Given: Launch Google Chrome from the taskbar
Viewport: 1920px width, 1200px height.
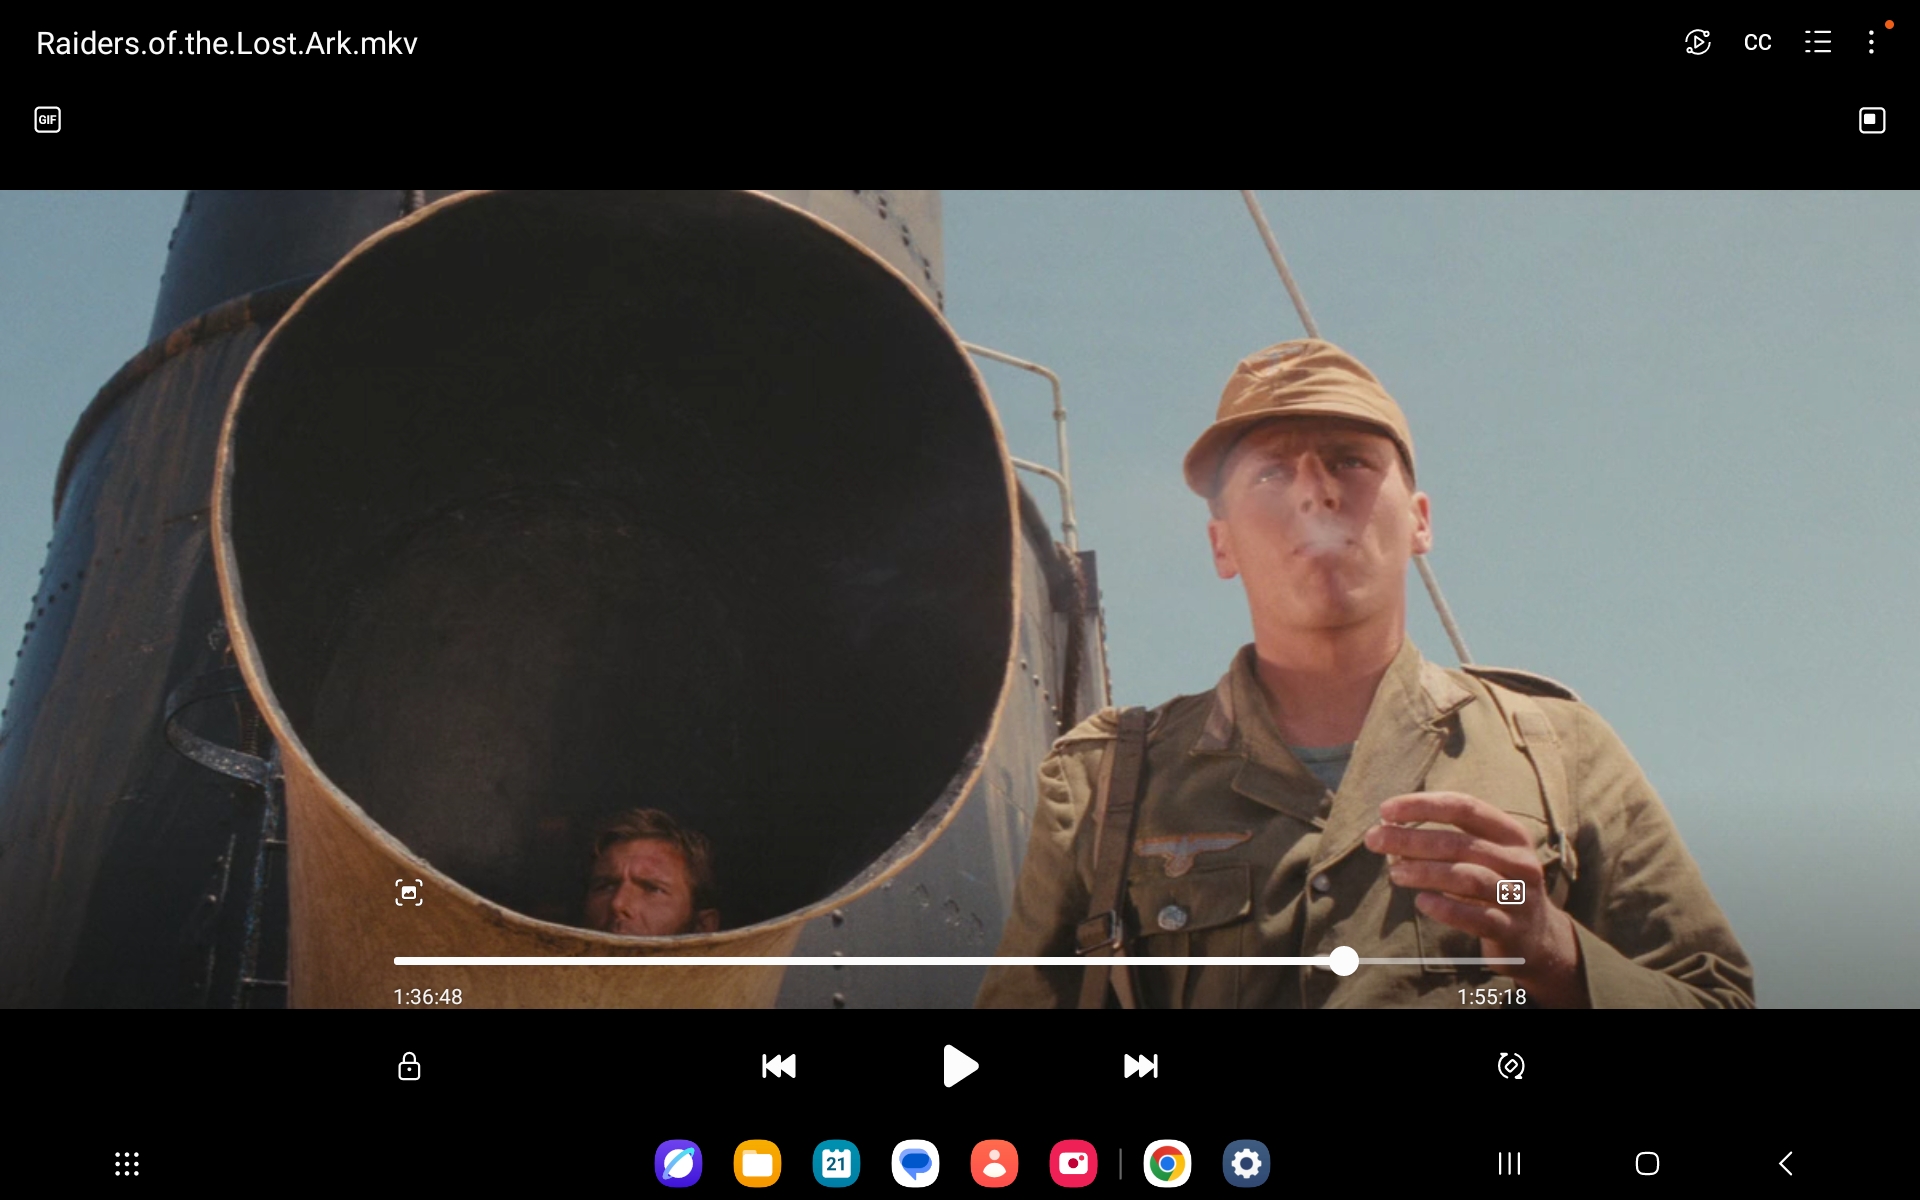Looking at the screenshot, I should click(1167, 1164).
